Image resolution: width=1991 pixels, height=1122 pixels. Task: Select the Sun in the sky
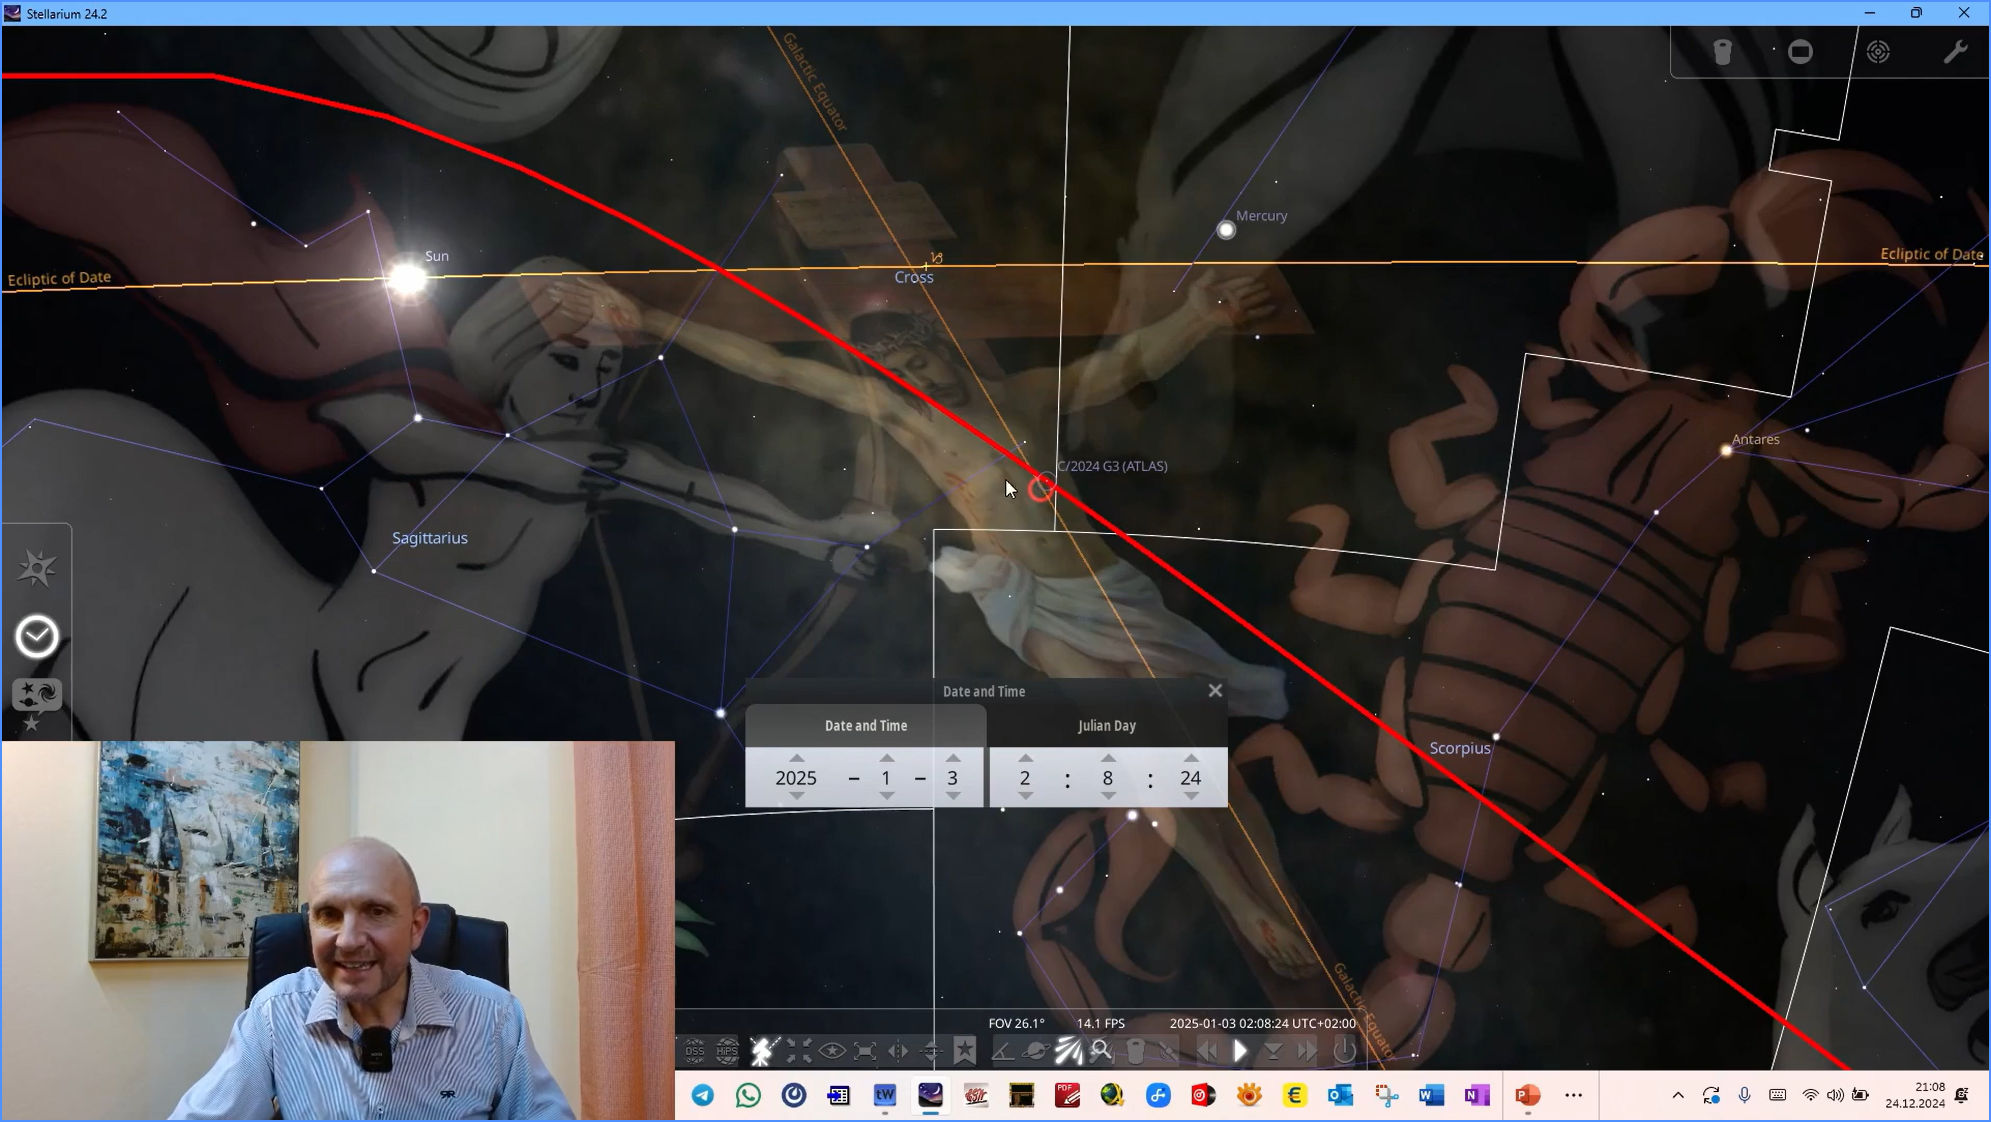(x=408, y=278)
